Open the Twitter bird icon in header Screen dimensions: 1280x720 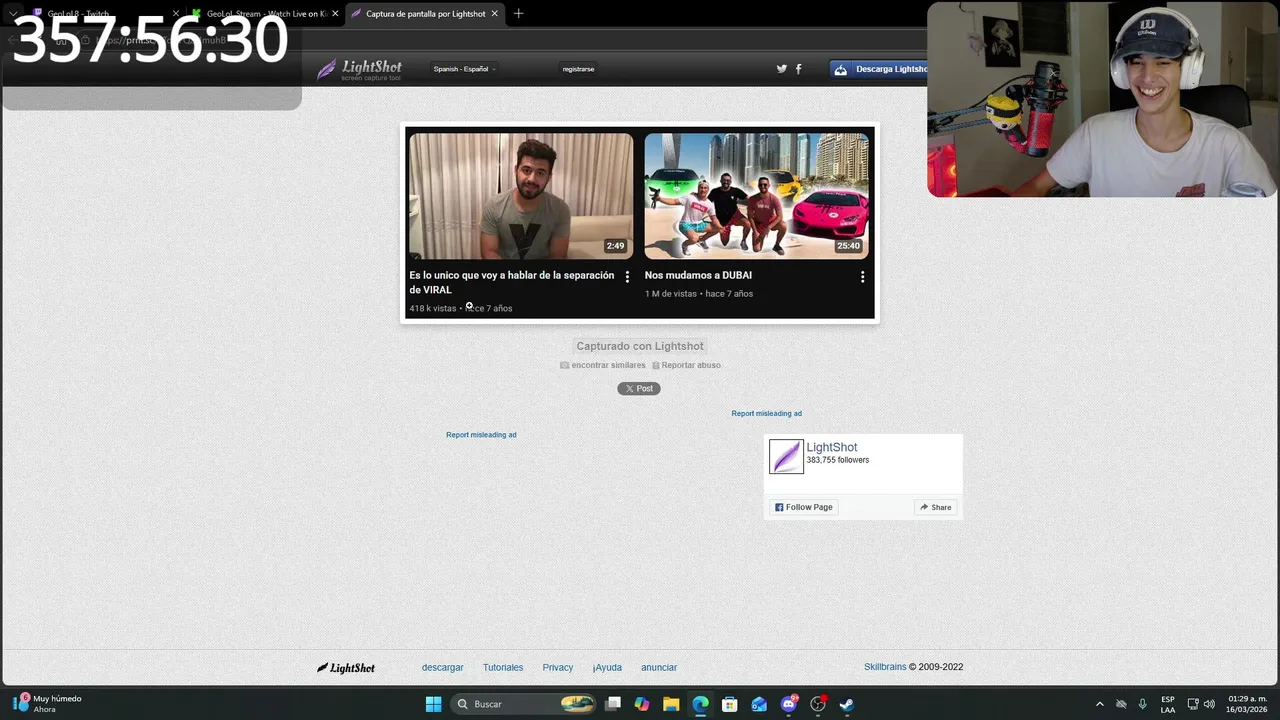point(782,69)
